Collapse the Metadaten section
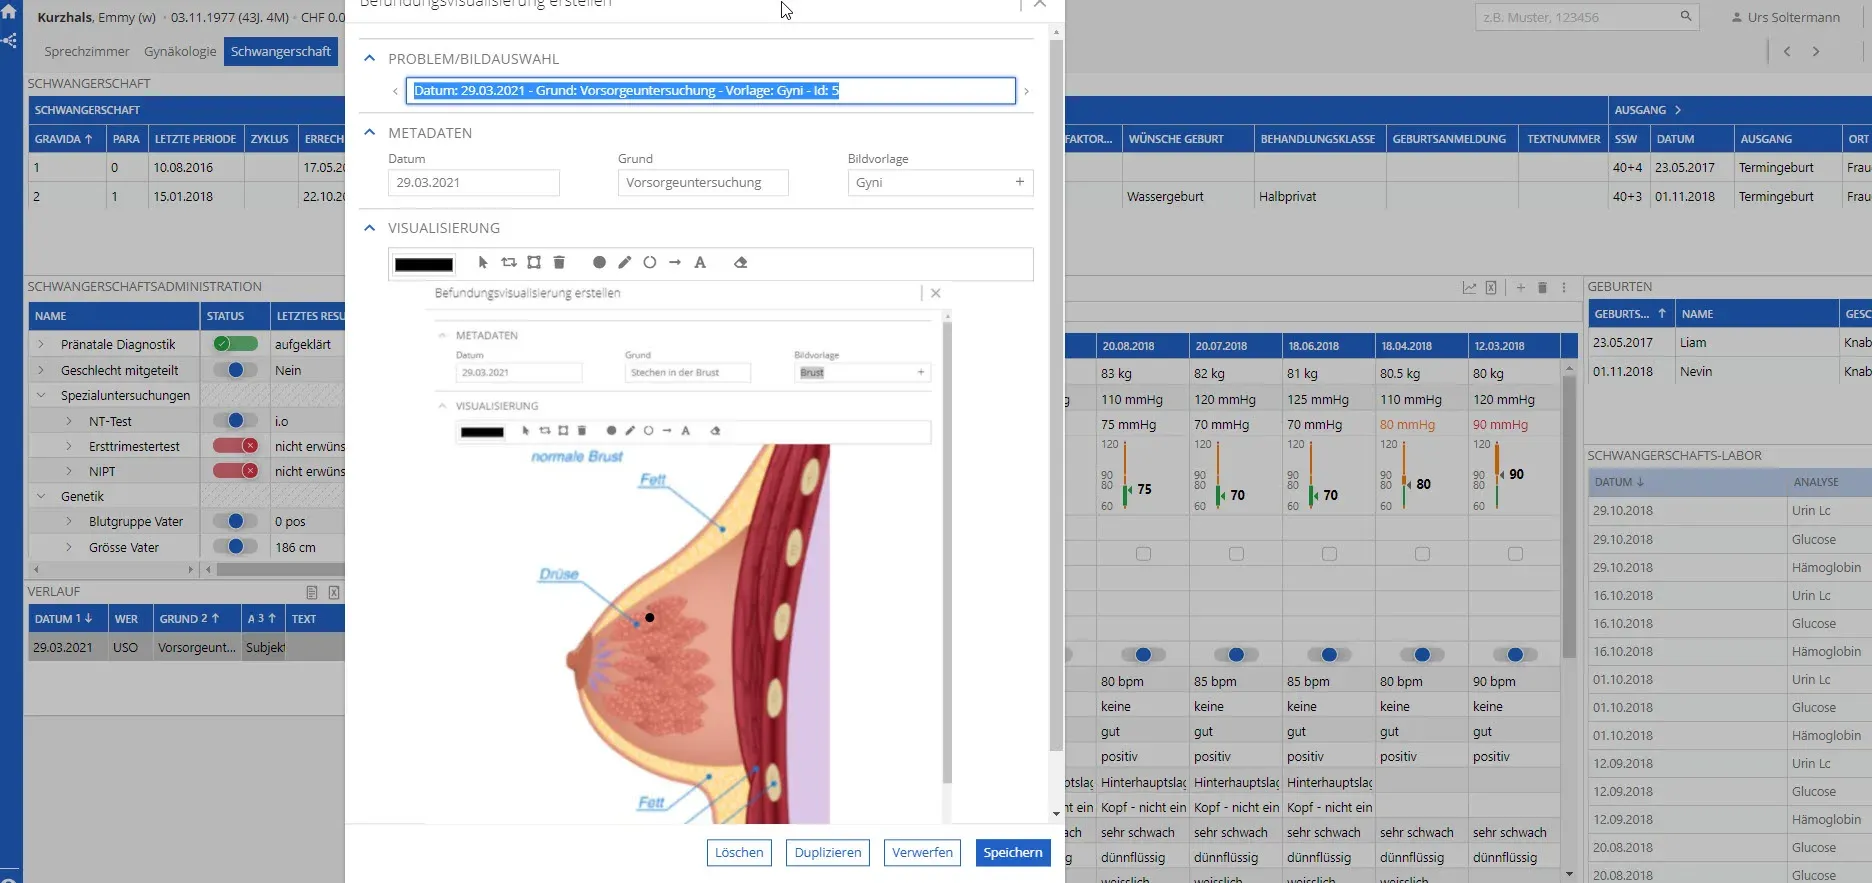Image resolution: width=1872 pixels, height=883 pixels. click(369, 132)
